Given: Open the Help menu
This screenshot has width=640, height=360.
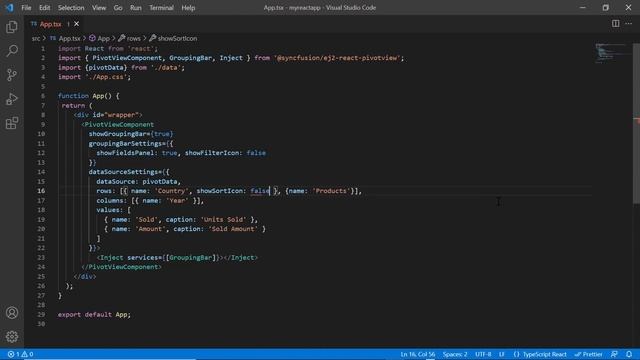Looking at the screenshot, I should (188, 8).
